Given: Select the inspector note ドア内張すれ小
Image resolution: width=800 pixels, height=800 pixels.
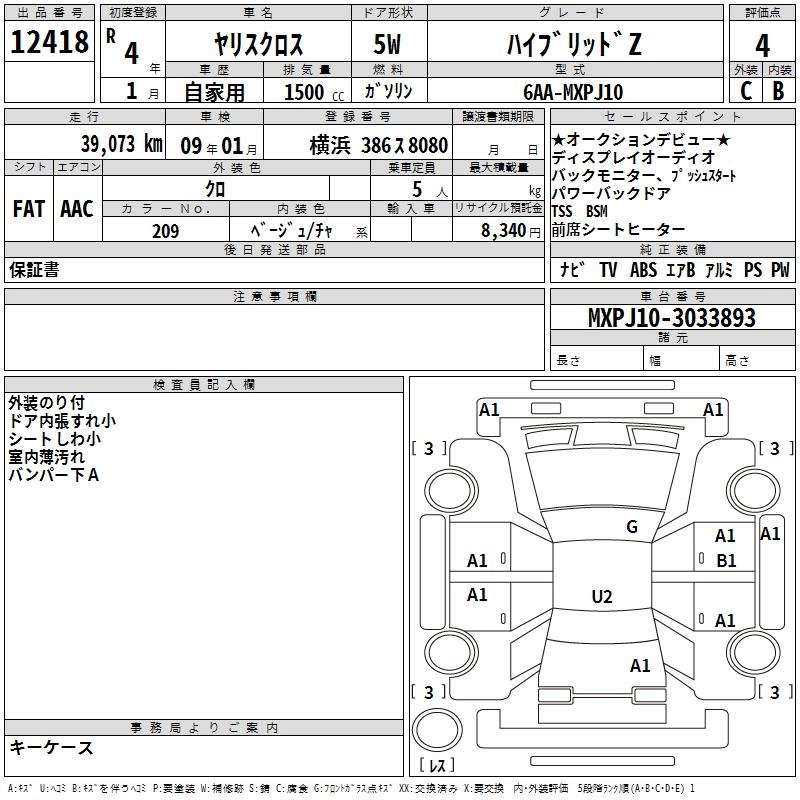Looking at the screenshot, I should 62,421.
